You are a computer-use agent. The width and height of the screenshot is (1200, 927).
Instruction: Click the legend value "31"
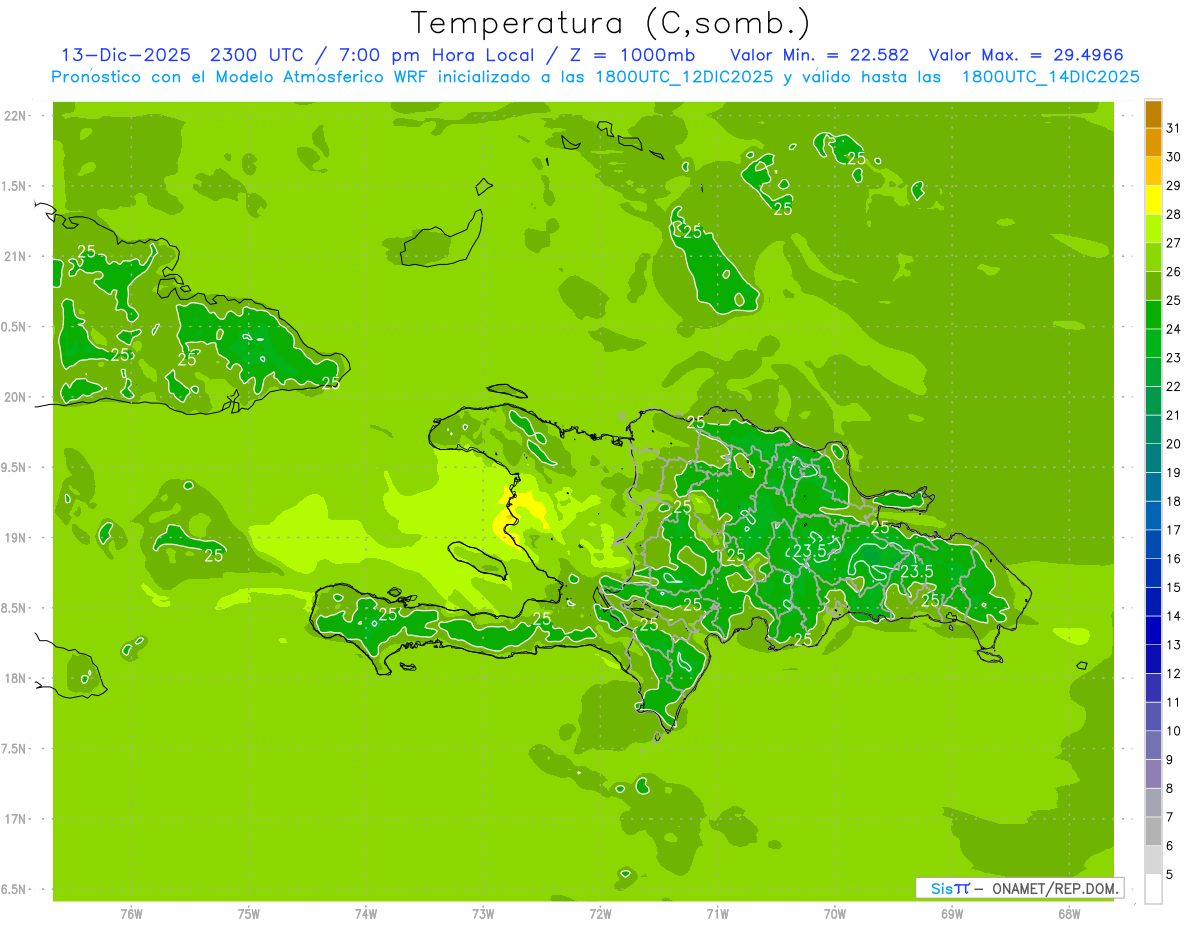[x=1173, y=128]
